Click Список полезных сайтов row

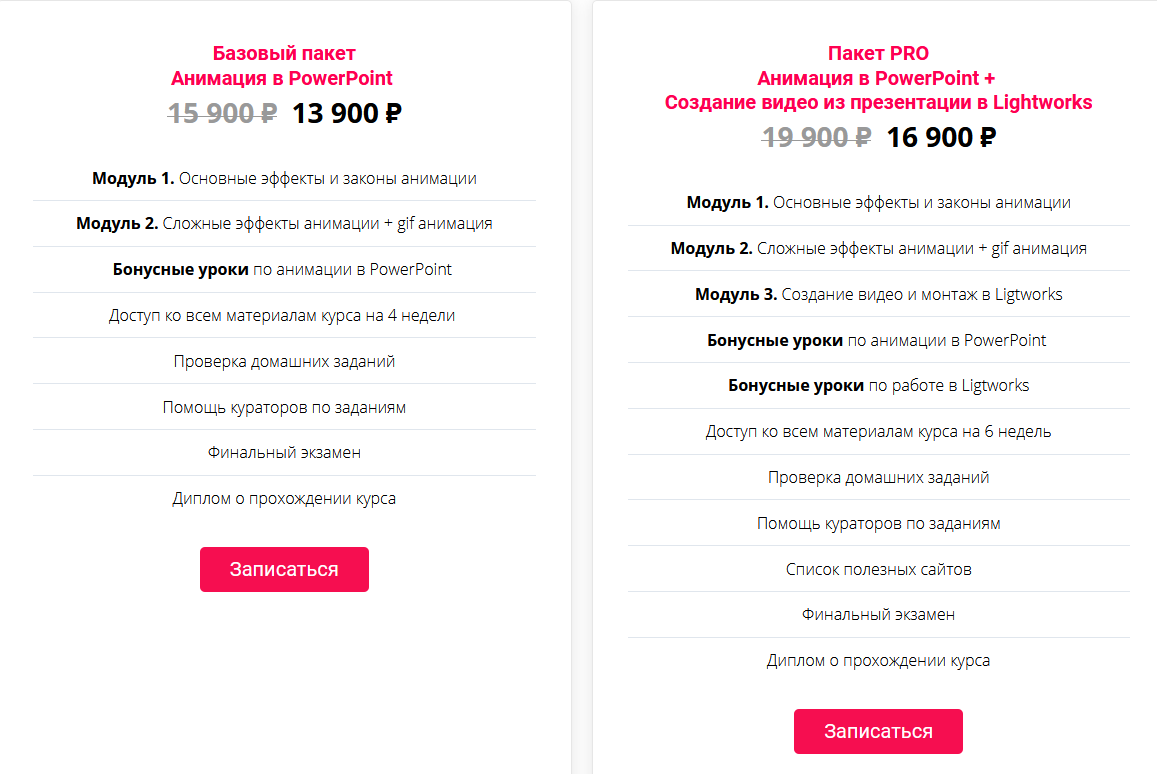(878, 569)
